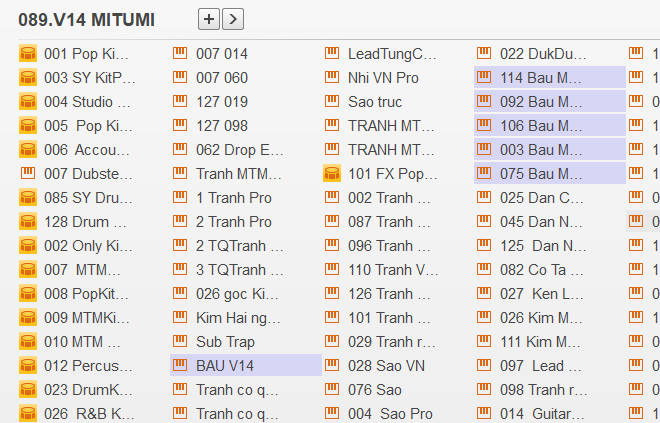The width and height of the screenshot is (660, 423).
Task: Click the right arrow button beside the title
Action: [x=232, y=18]
